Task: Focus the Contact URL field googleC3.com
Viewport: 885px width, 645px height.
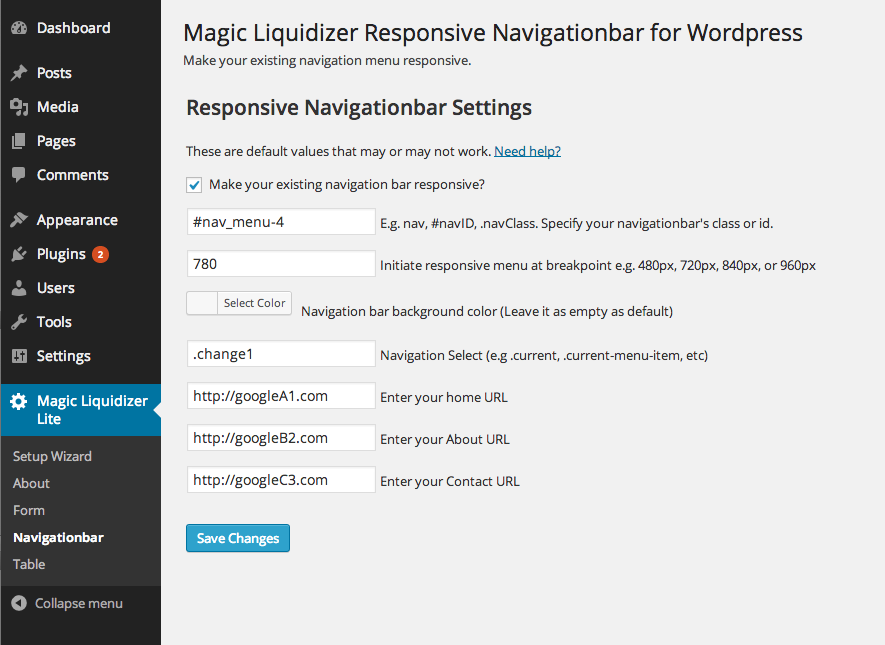Action: 281,480
